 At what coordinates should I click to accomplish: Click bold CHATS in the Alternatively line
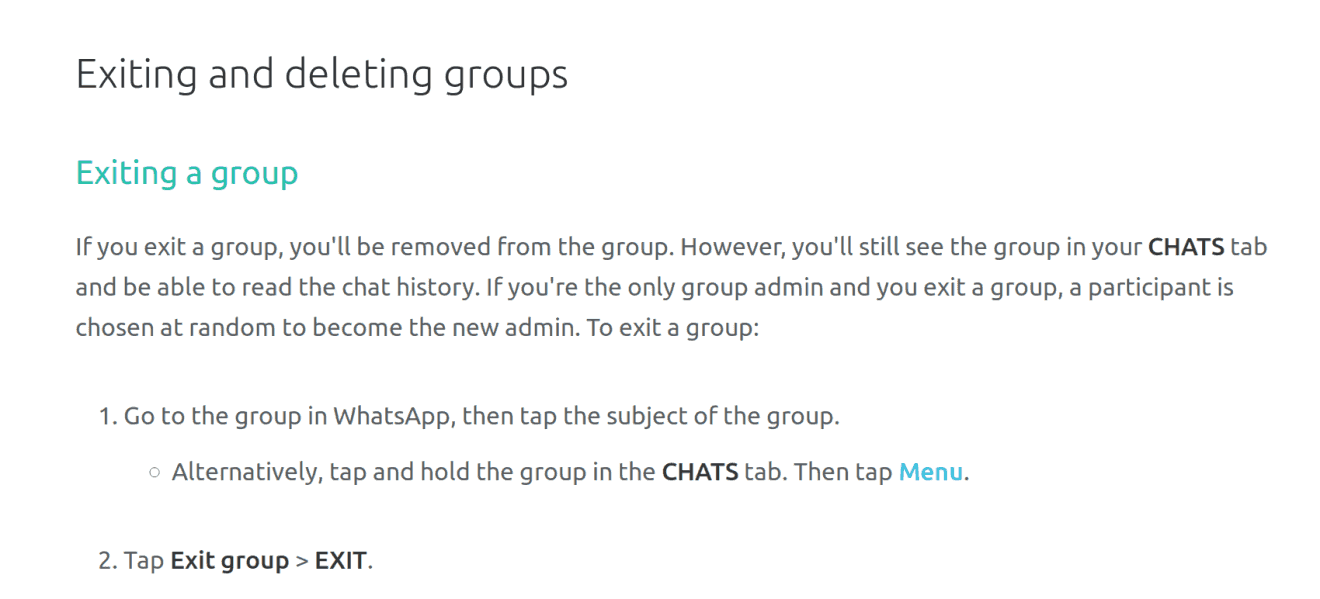(700, 472)
